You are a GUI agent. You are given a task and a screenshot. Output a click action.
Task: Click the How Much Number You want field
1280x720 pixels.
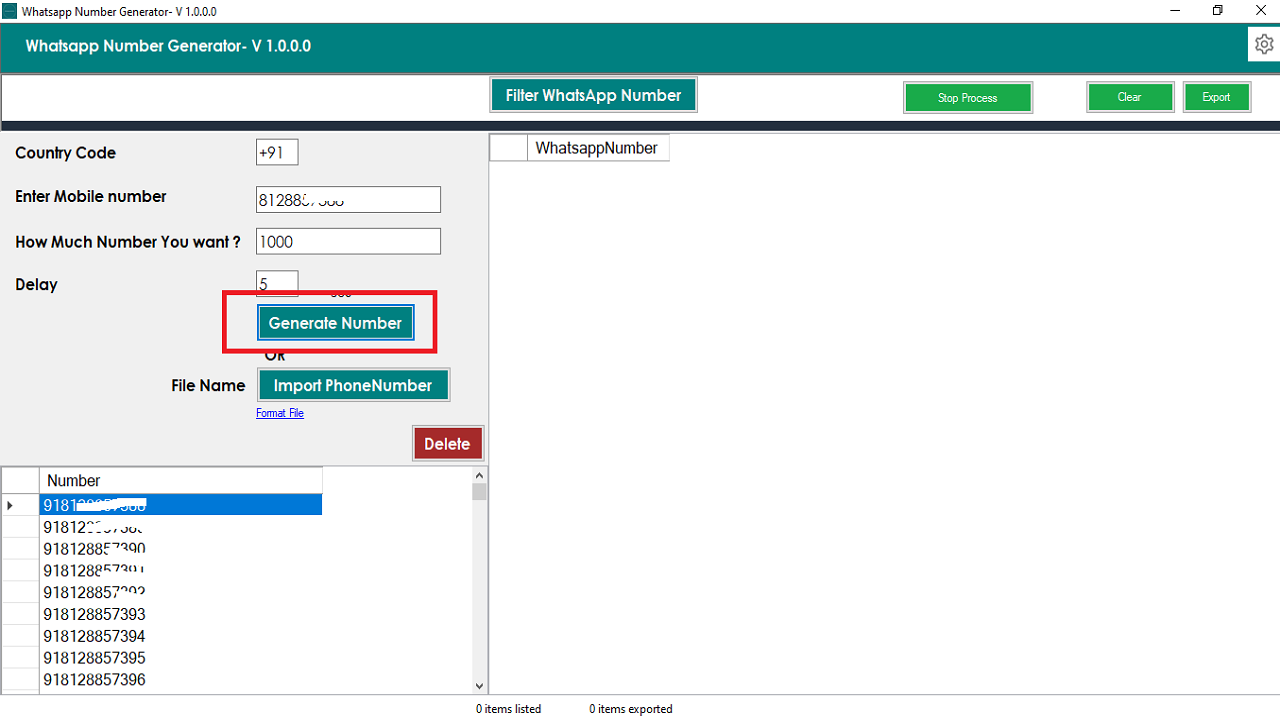[347, 241]
